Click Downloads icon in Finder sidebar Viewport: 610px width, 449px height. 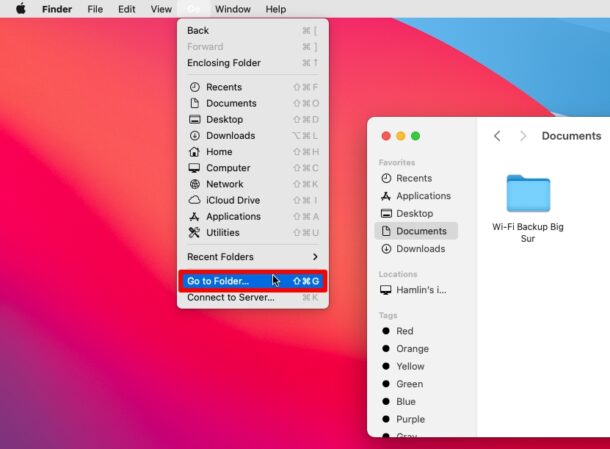coord(386,249)
